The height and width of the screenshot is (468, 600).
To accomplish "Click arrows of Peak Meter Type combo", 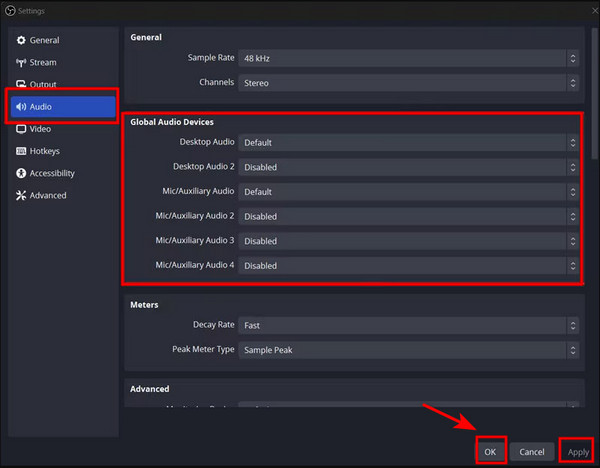I will (x=573, y=350).
